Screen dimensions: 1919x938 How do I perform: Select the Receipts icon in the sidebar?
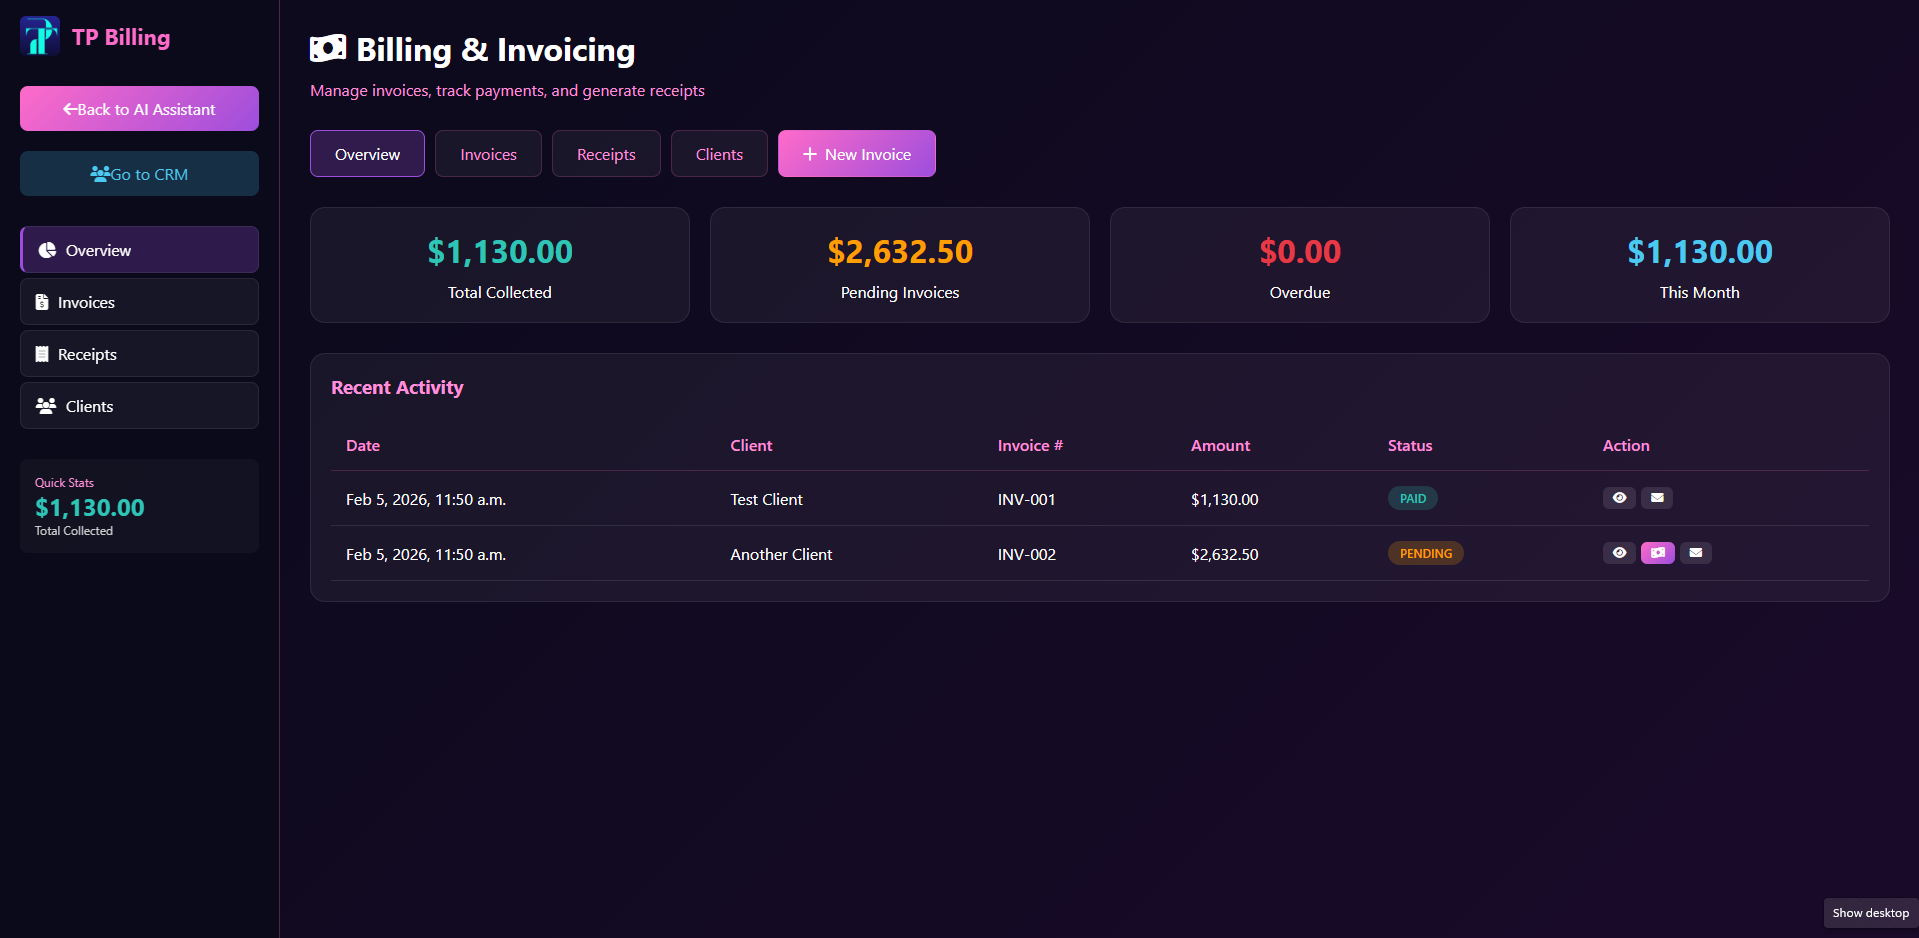pos(42,353)
